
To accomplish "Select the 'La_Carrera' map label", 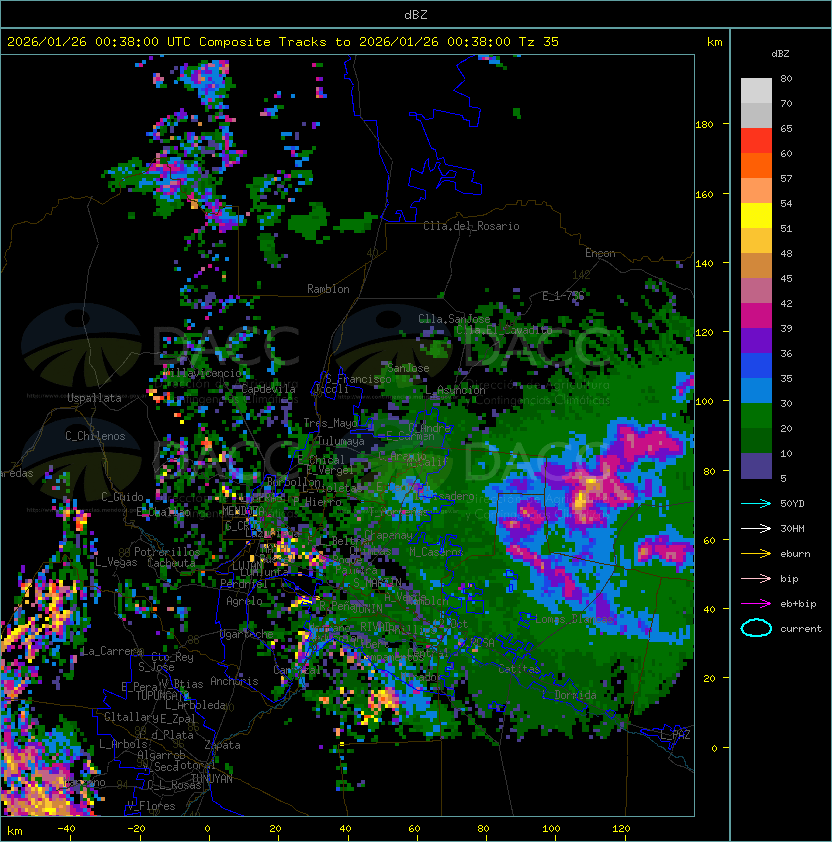I will coord(112,651).
